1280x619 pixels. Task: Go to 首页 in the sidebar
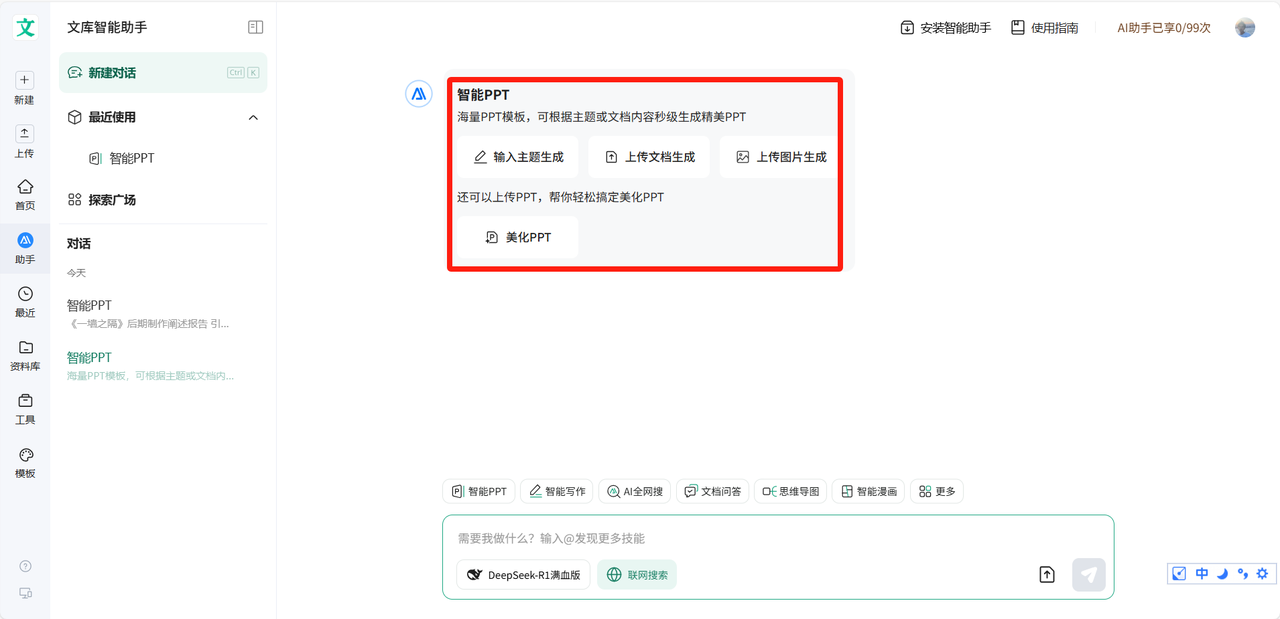[25, 194]
